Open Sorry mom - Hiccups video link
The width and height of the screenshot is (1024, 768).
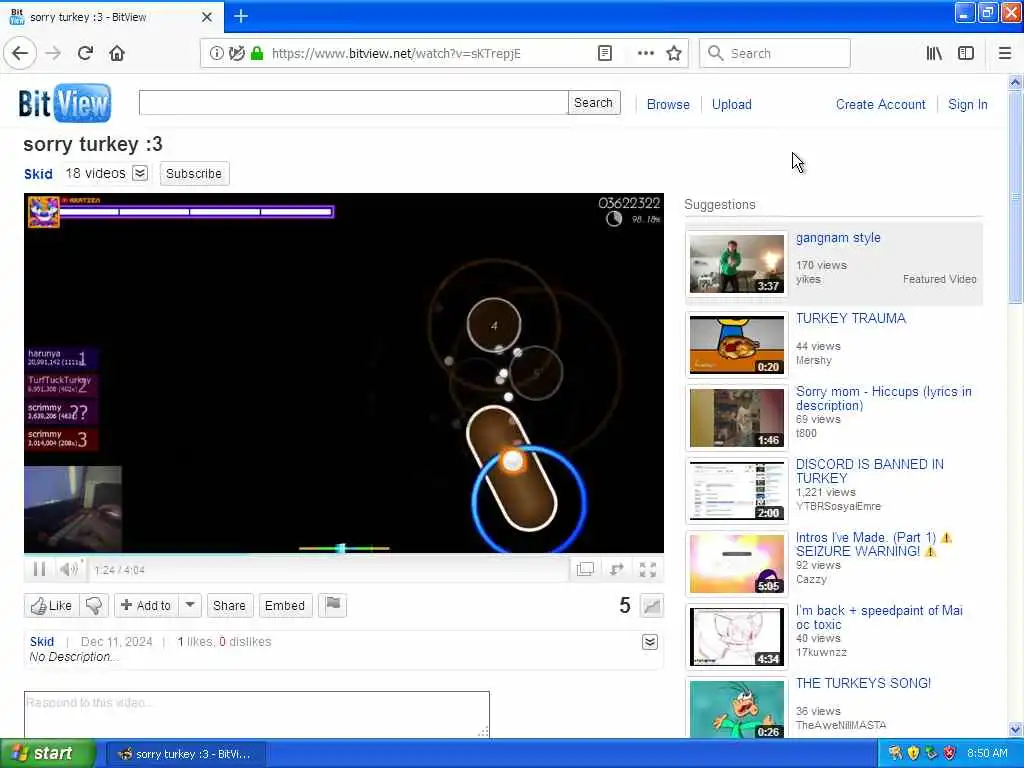coord(883,398)
